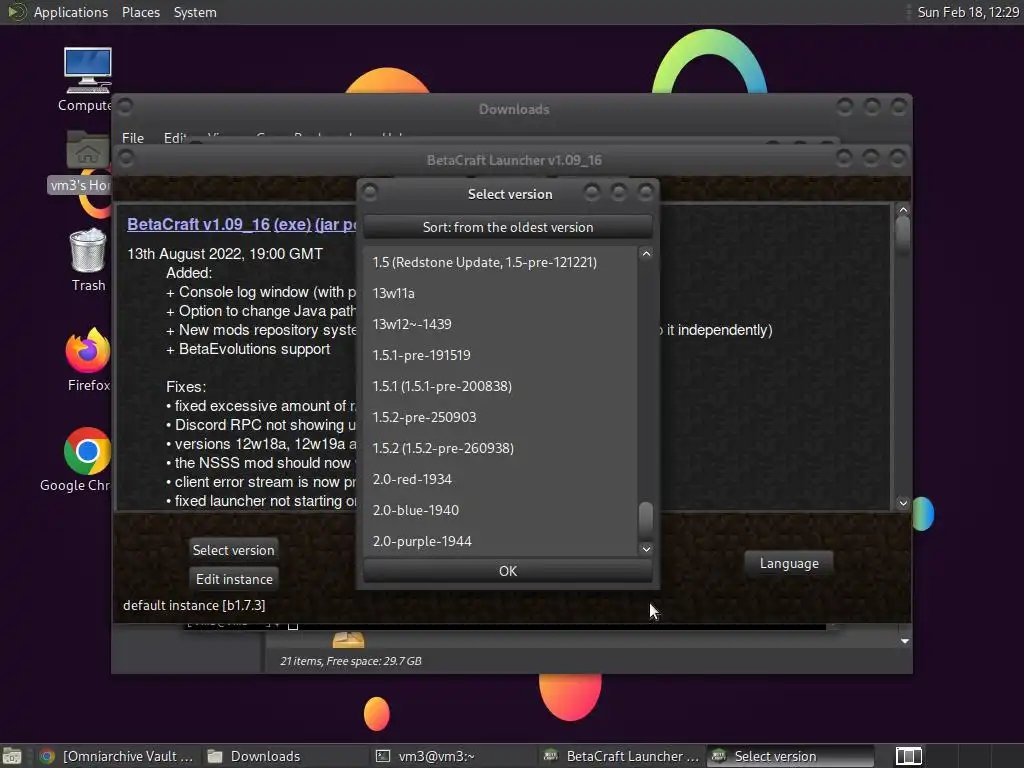The width and height of the screenshot is (1024, 768).
Task: Open the Applications menu
Action: click(x=71, y=12)
